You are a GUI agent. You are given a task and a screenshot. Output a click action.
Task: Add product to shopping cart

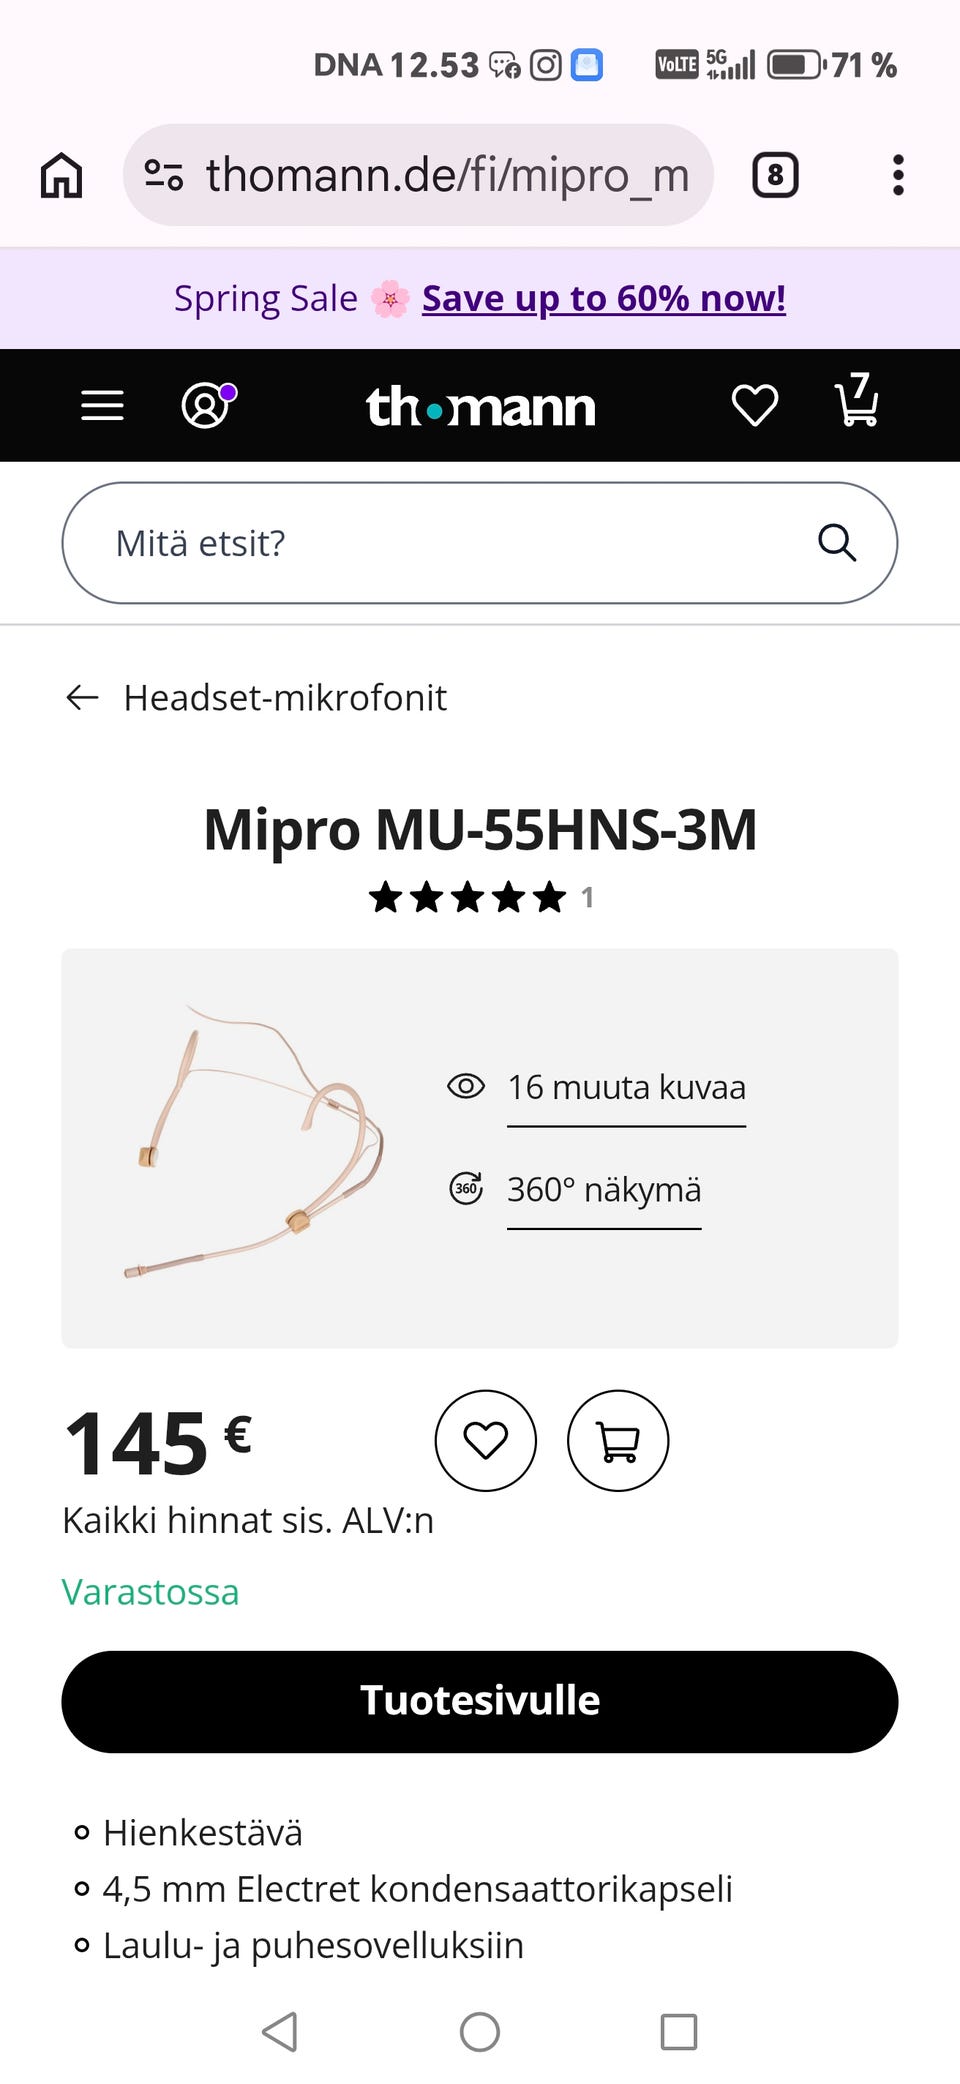618,1441
